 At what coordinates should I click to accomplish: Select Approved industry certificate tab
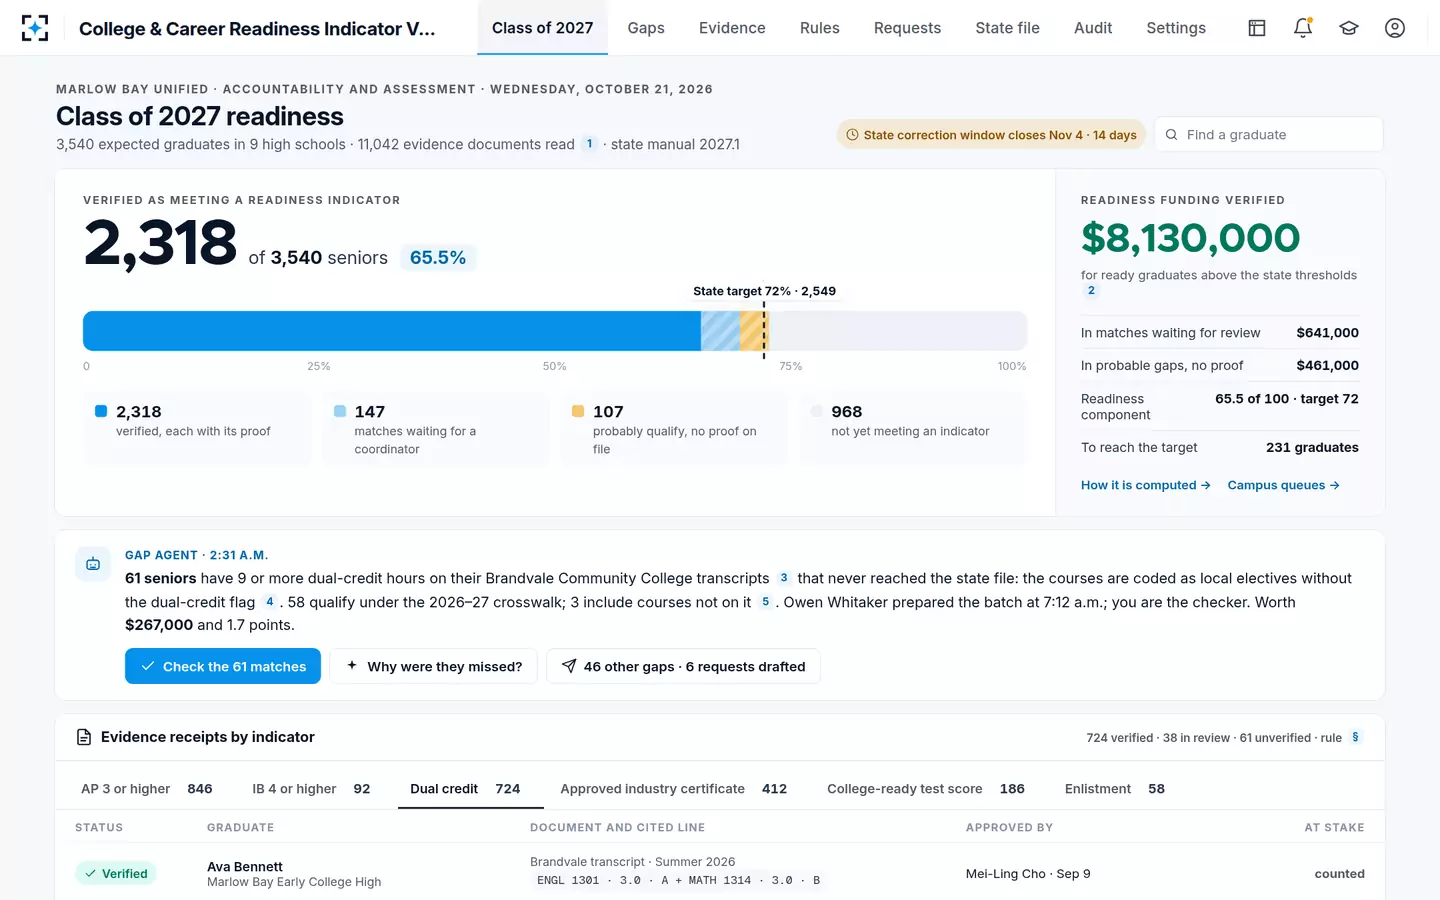(x=673, y=789)
